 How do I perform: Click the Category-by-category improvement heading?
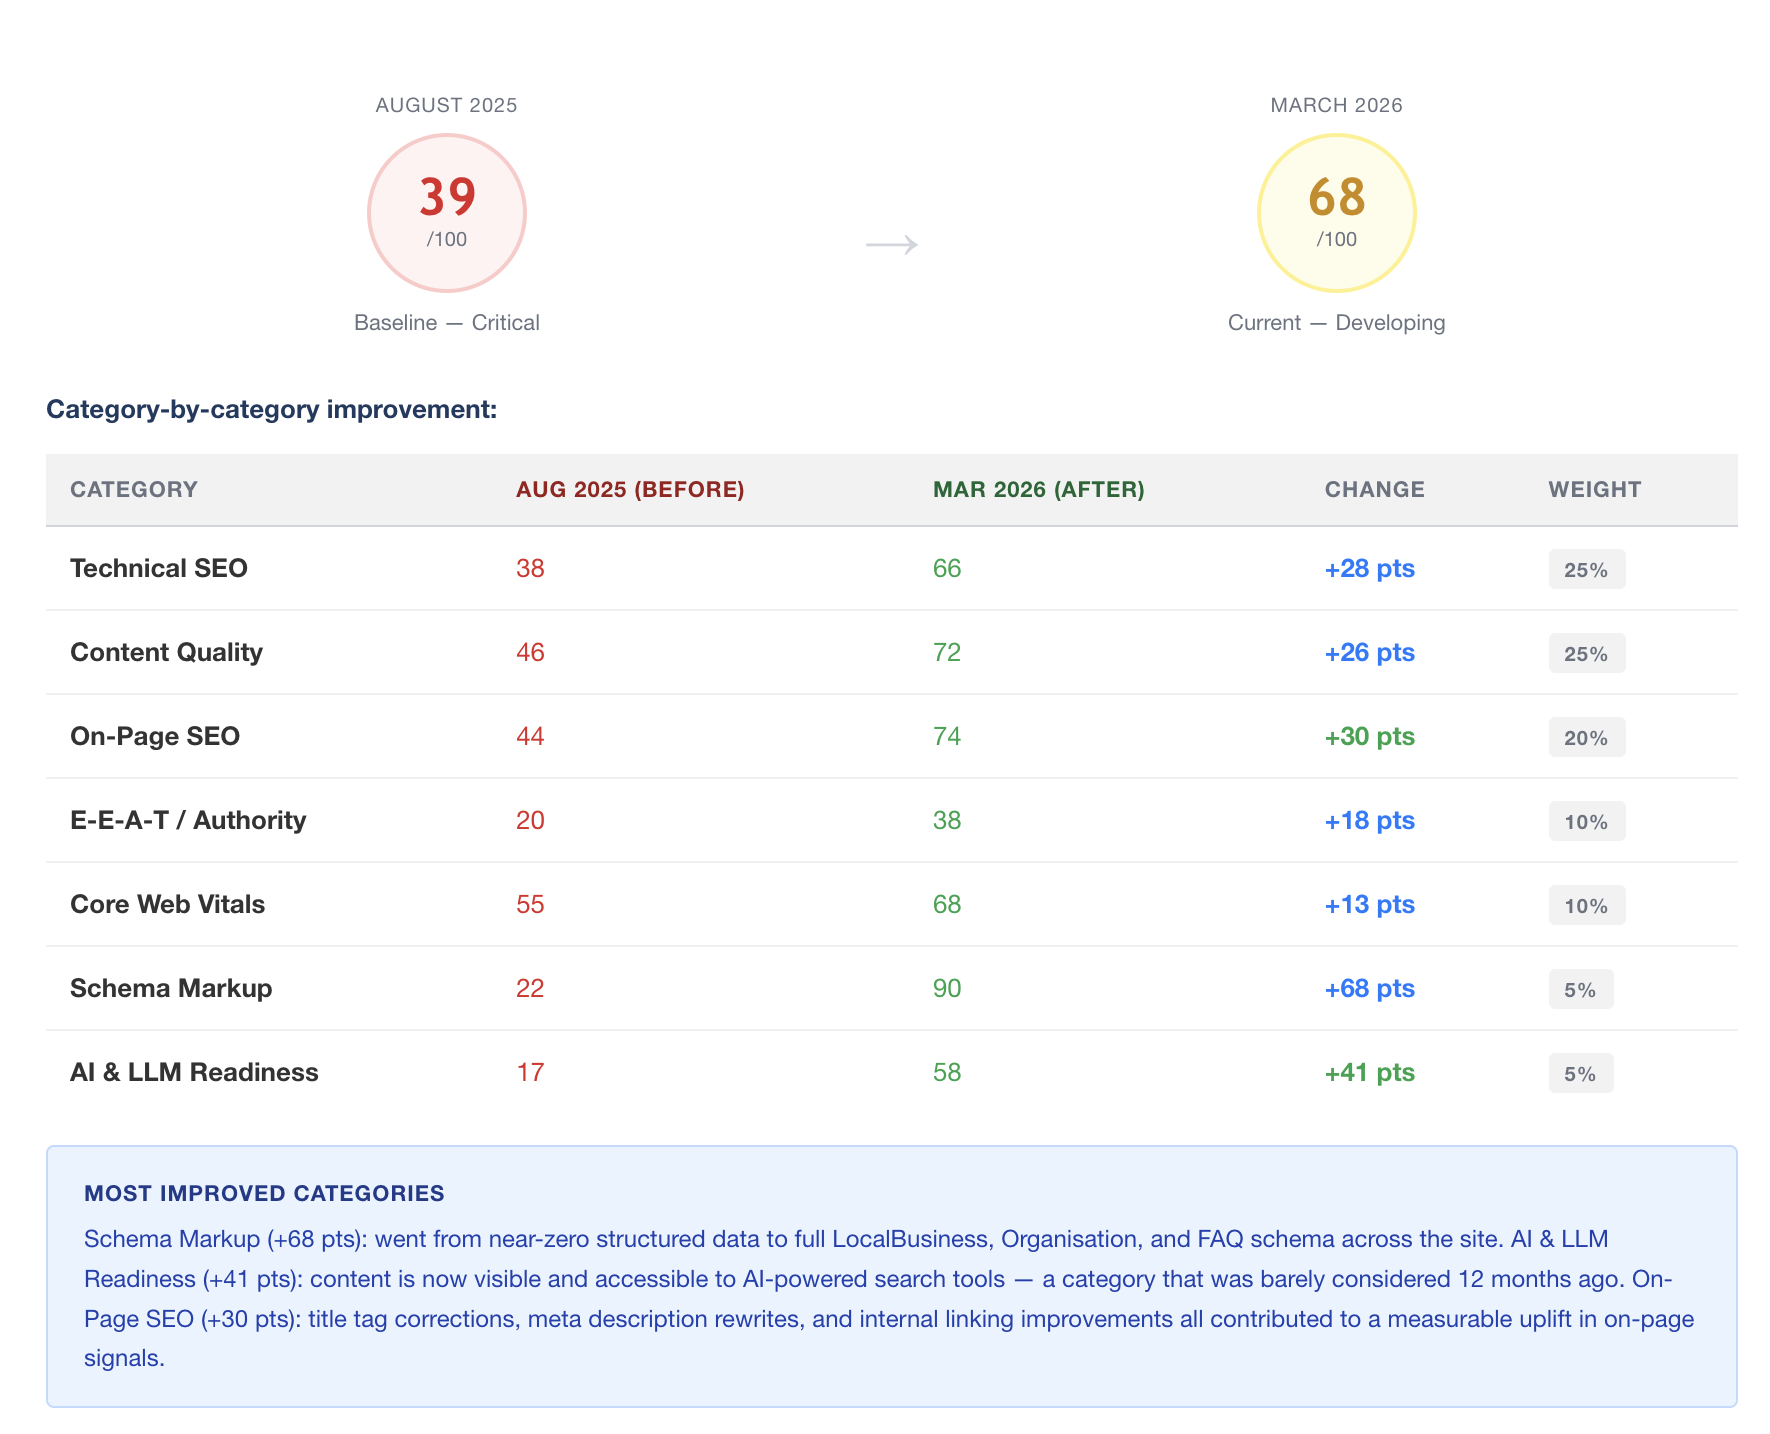coord(272,409)
